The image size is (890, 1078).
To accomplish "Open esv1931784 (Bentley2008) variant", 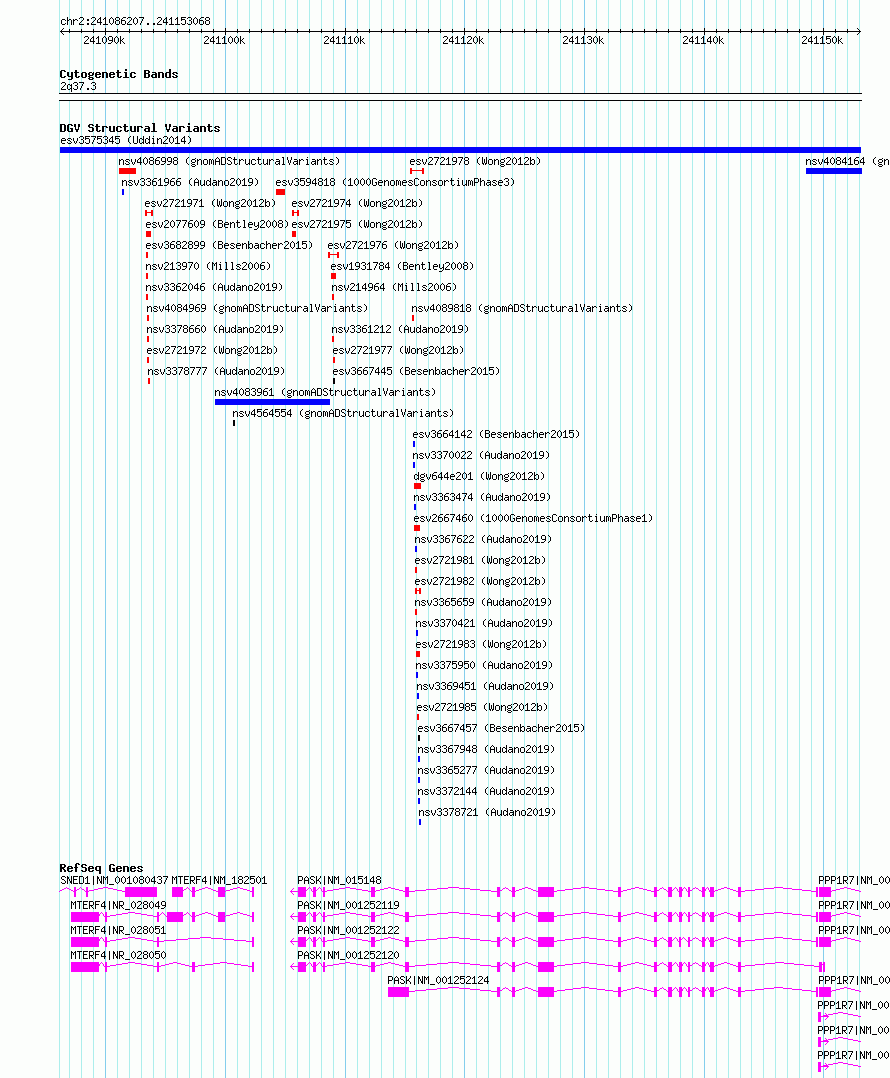I will tap(402, 266).
